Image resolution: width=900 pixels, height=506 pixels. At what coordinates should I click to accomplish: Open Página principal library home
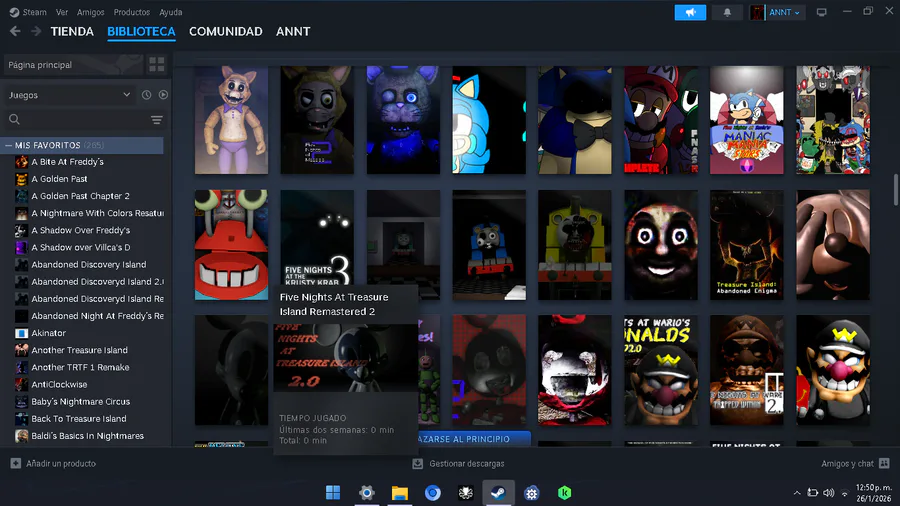click(73, 65)
